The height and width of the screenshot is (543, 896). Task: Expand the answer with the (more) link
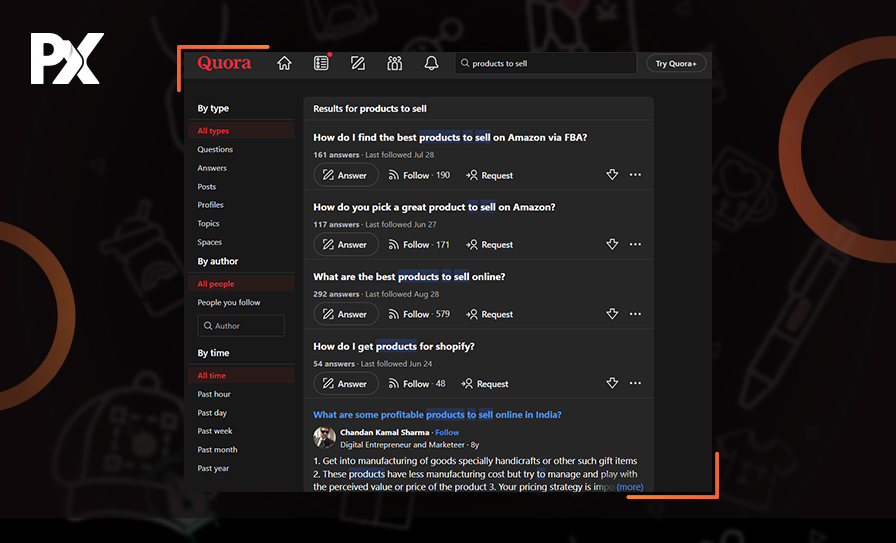tap(630, 487)
